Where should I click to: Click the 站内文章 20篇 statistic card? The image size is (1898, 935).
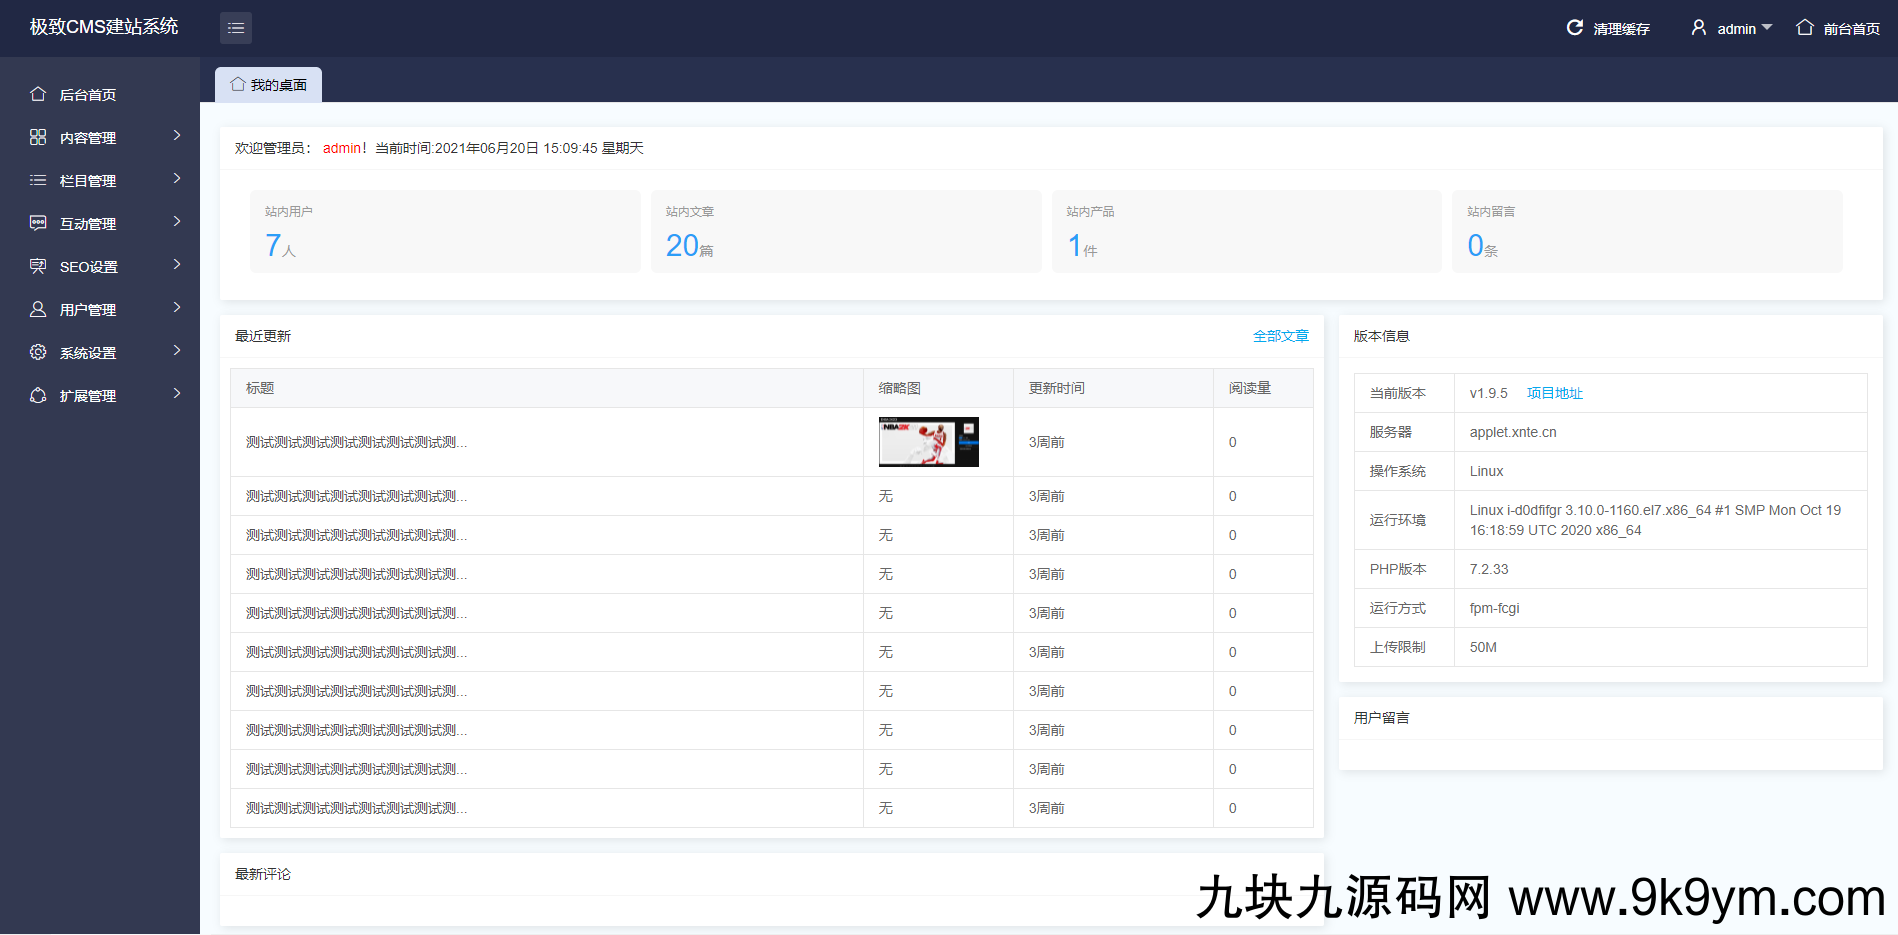click(845, 231)
